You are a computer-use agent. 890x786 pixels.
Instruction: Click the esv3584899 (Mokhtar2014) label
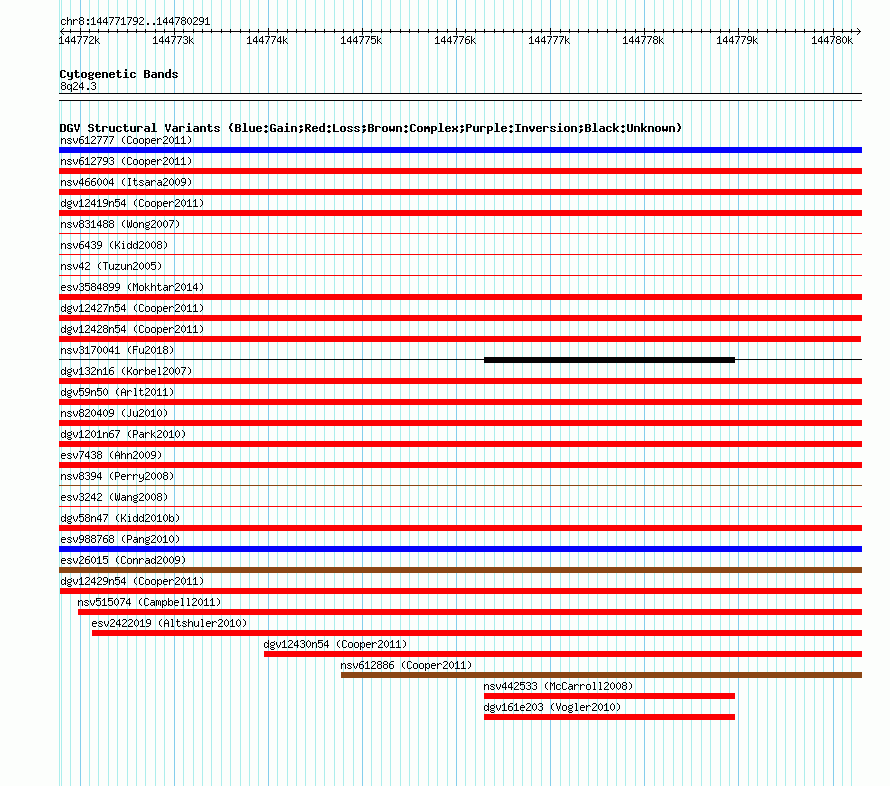tap(132, 287)
